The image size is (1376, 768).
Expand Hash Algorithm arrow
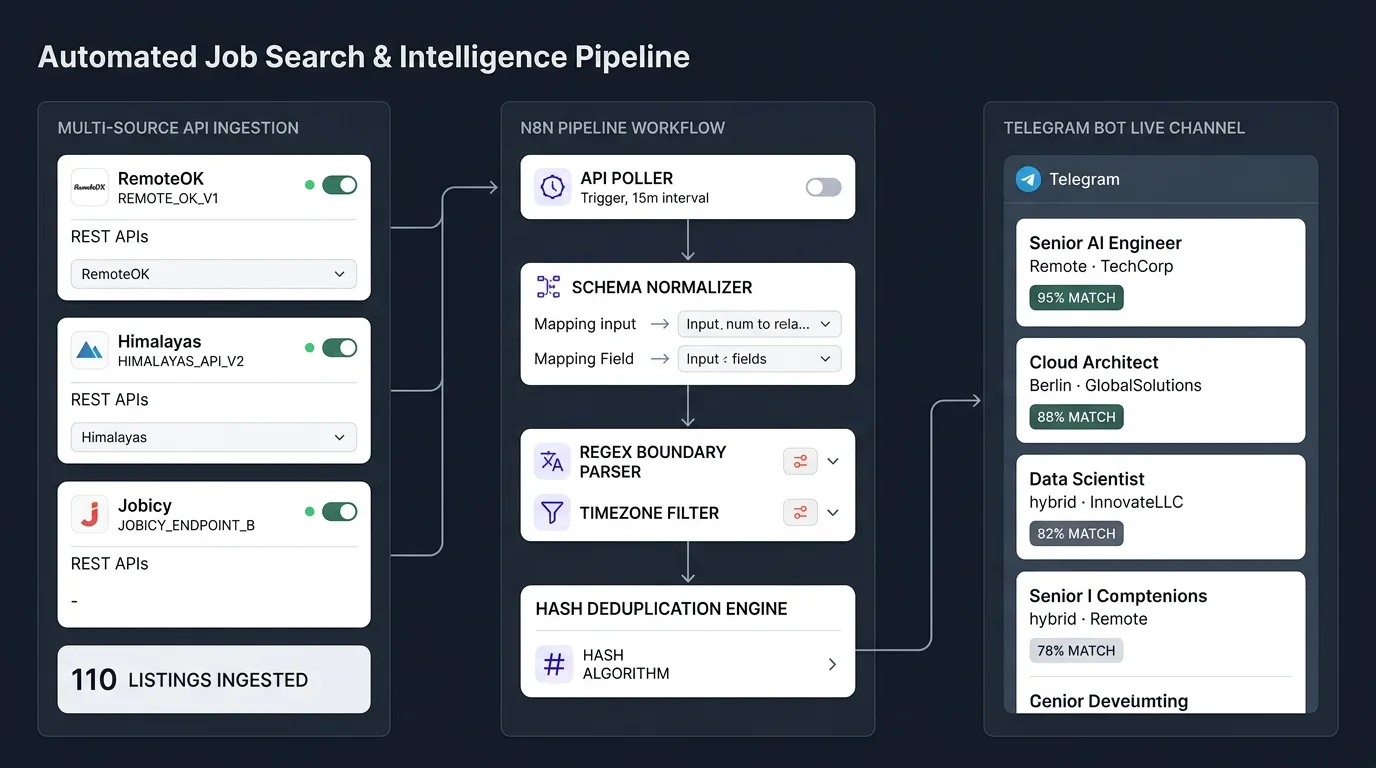(832, 664)
